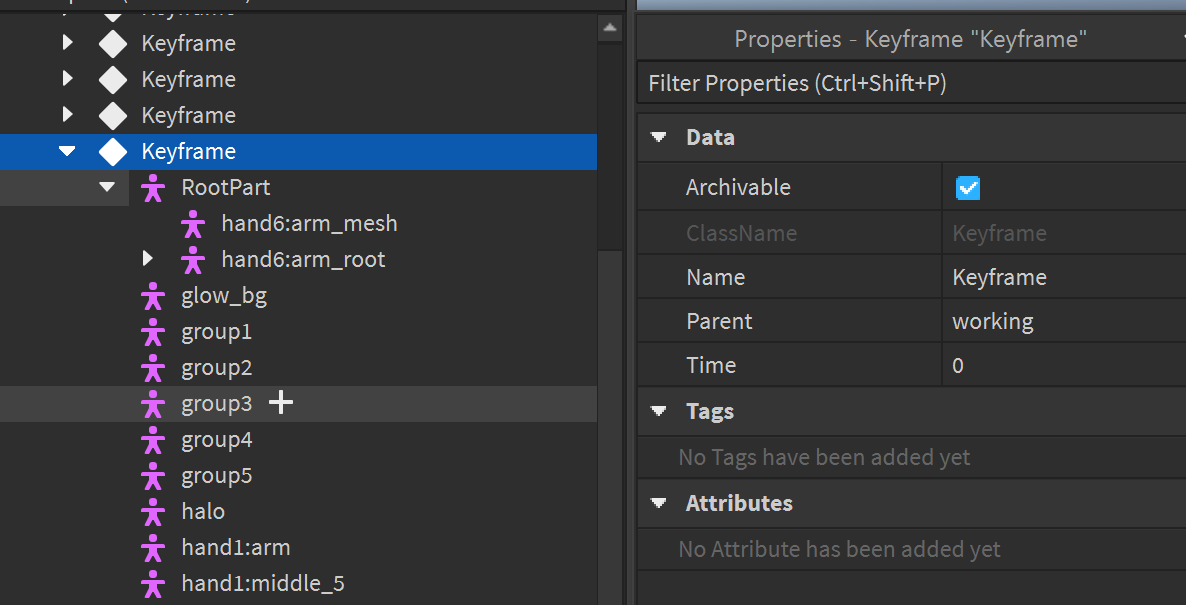Click the group2 pose icon

coord(153,368)
